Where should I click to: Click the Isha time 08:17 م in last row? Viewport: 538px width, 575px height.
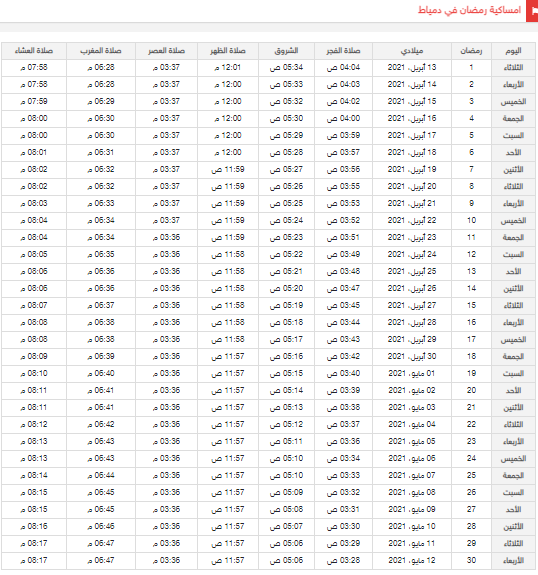pyautogui.click(x=34, y=560)
